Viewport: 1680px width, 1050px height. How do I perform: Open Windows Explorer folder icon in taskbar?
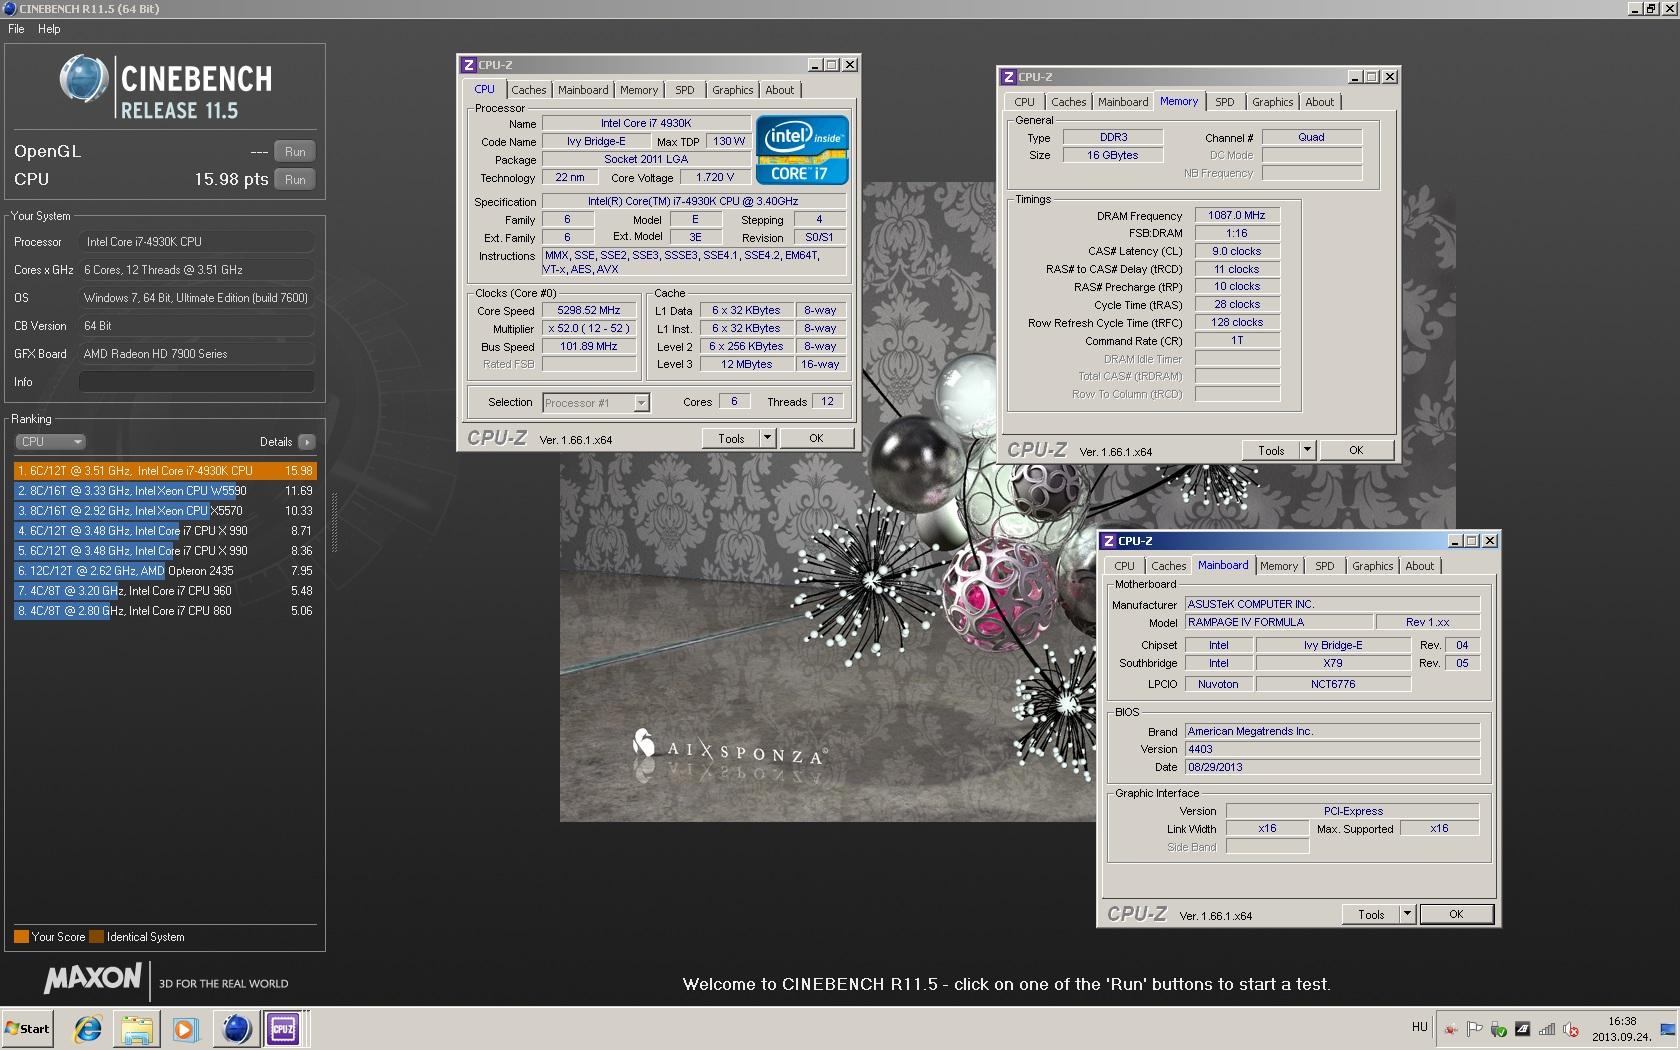[137, 1029]
